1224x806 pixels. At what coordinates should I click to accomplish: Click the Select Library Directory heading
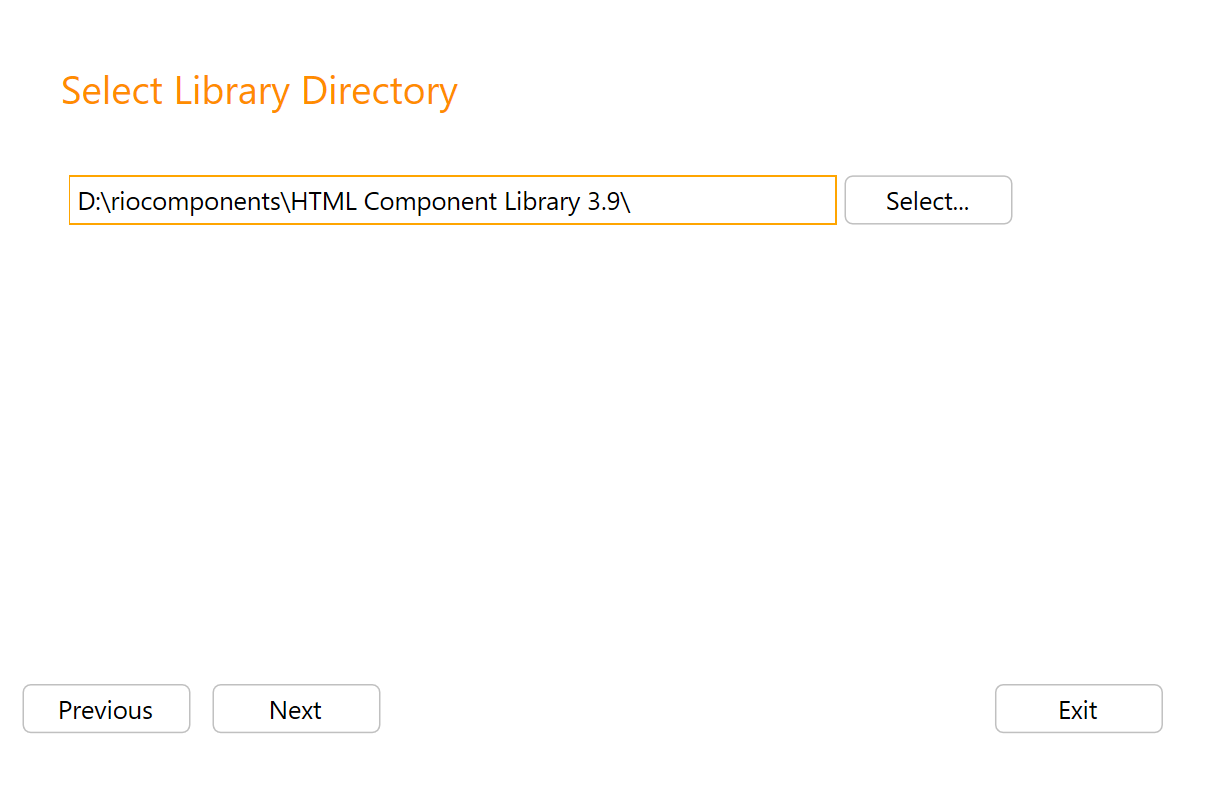259,91
